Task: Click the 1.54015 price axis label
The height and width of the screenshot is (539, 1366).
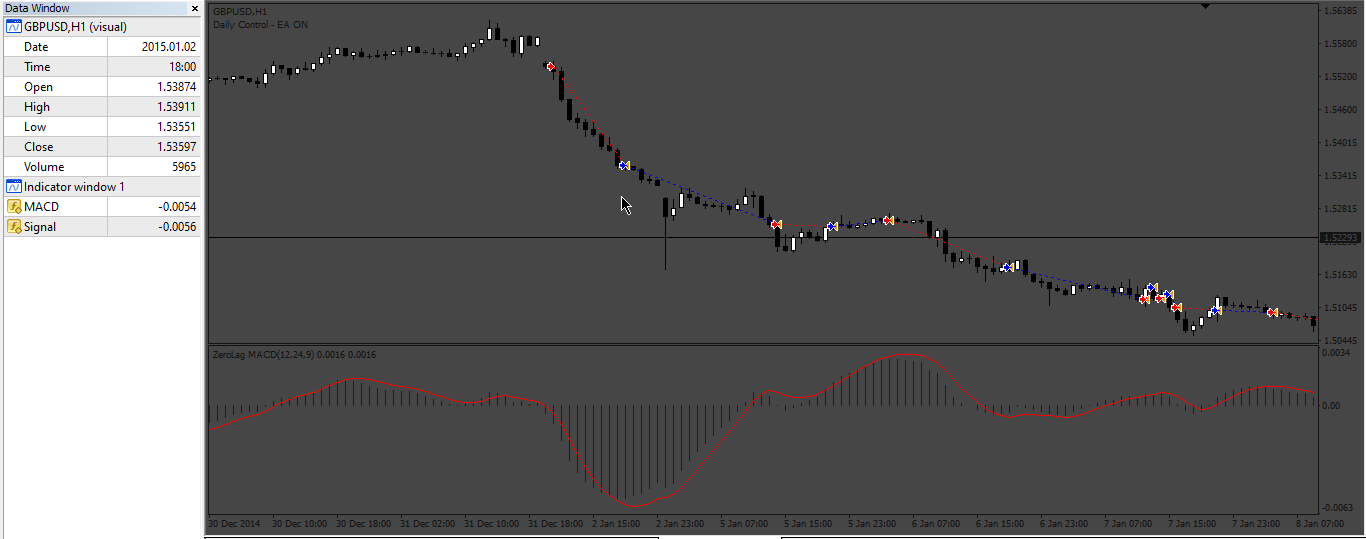Action: point(1339,143)
